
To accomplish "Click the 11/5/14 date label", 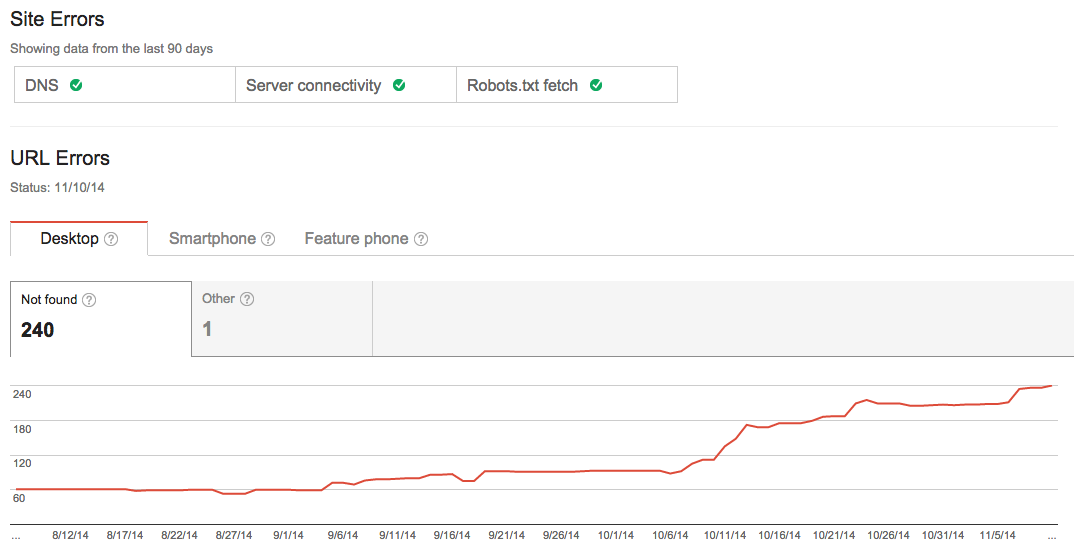I will [x=997, y=536].
